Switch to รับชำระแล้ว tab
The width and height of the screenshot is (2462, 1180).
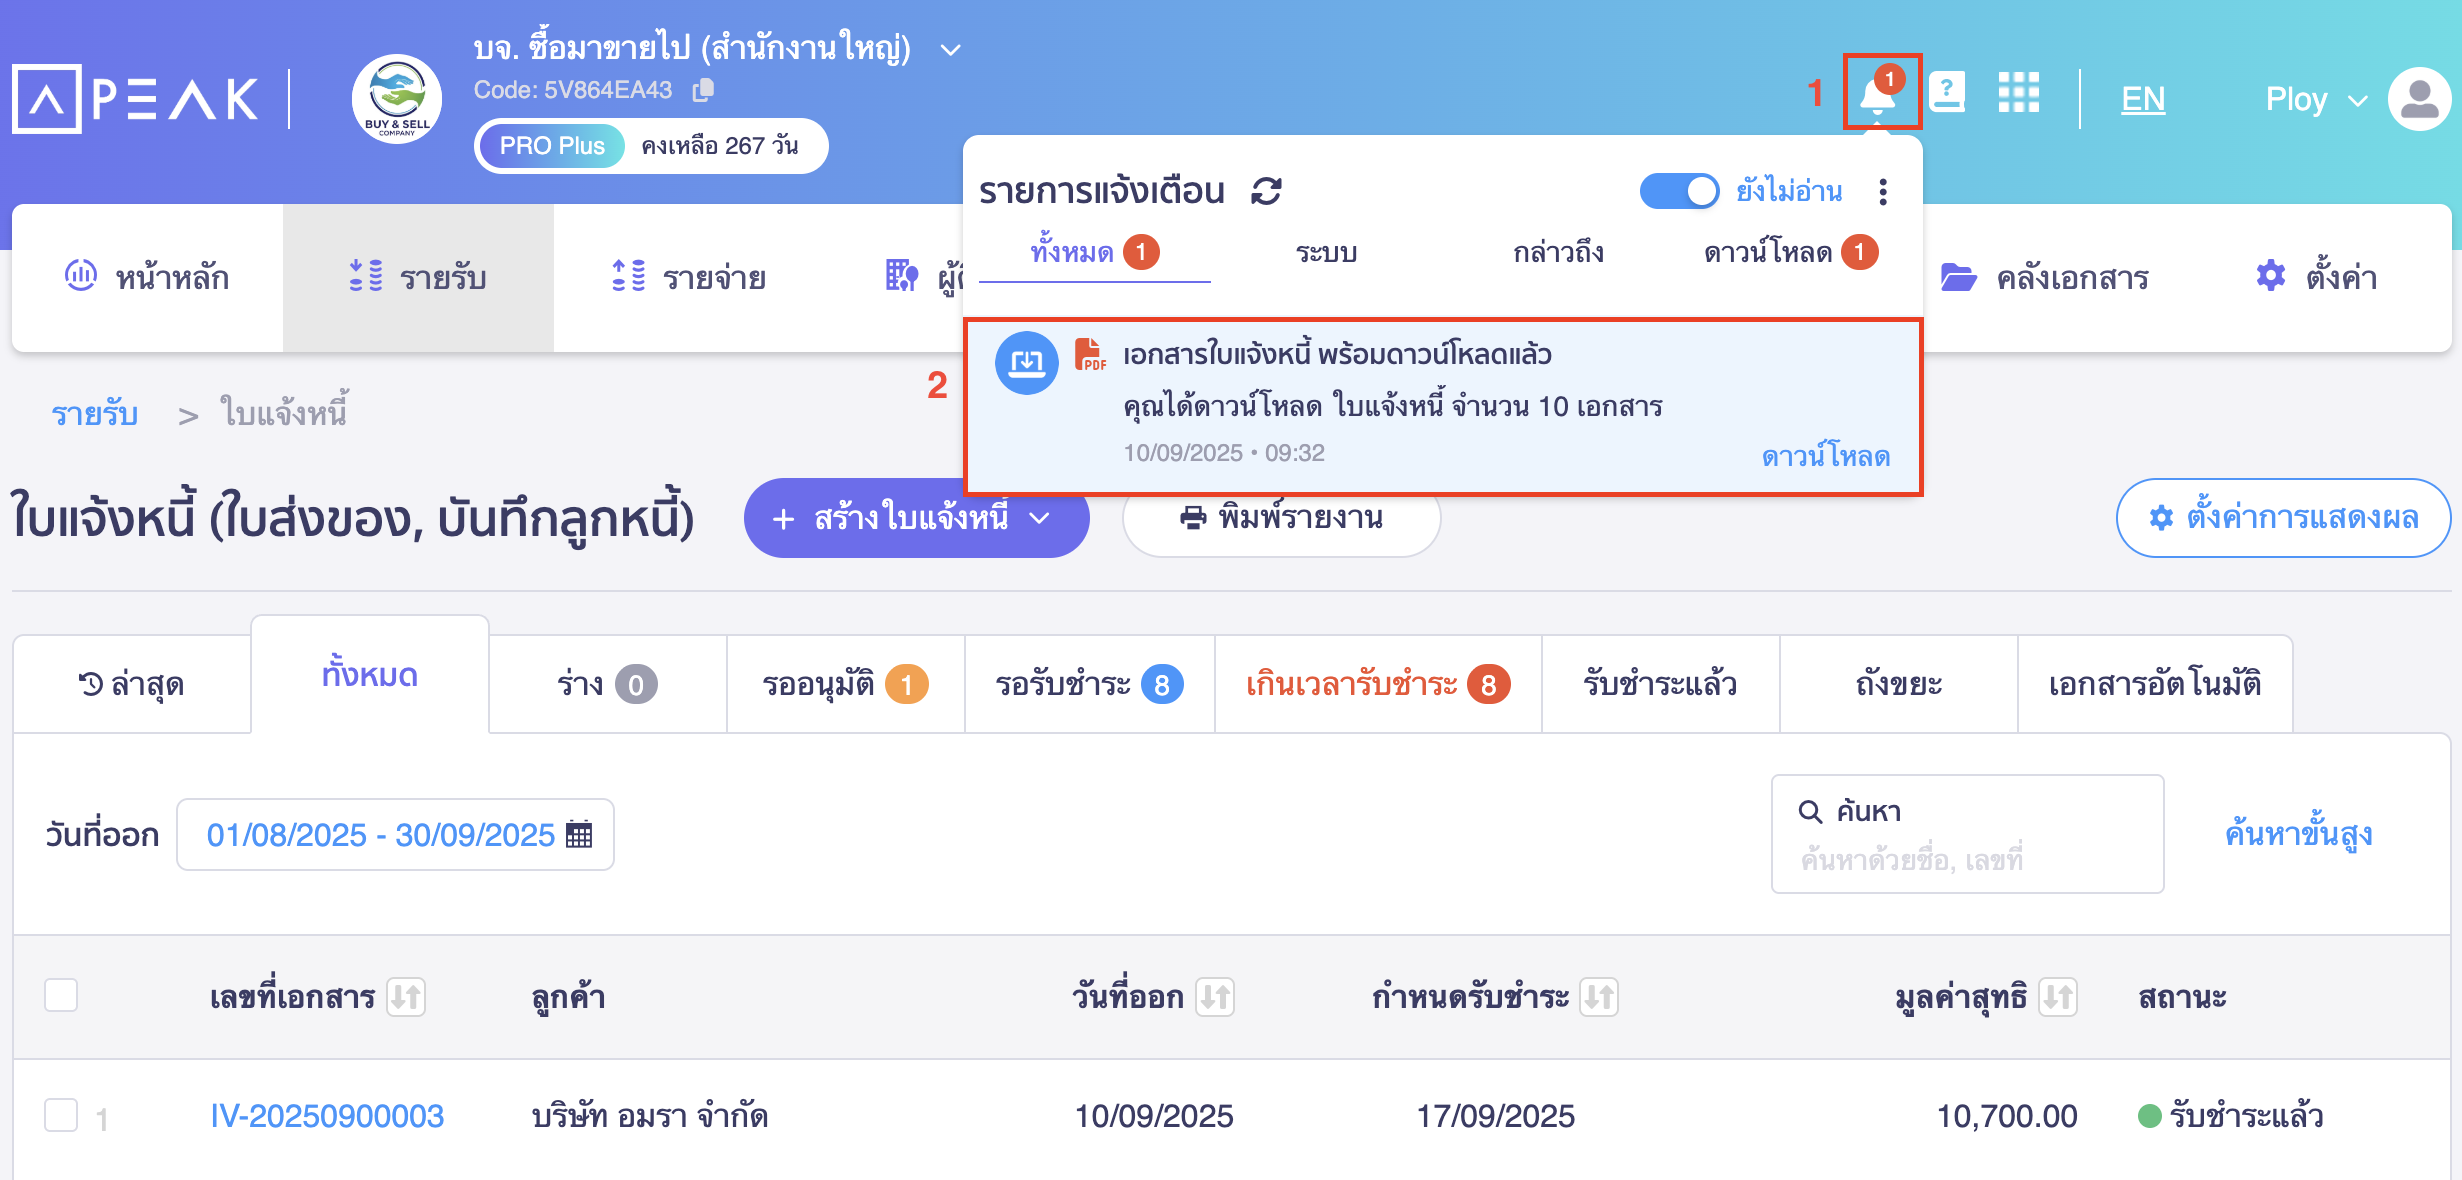pos(1660,684)
